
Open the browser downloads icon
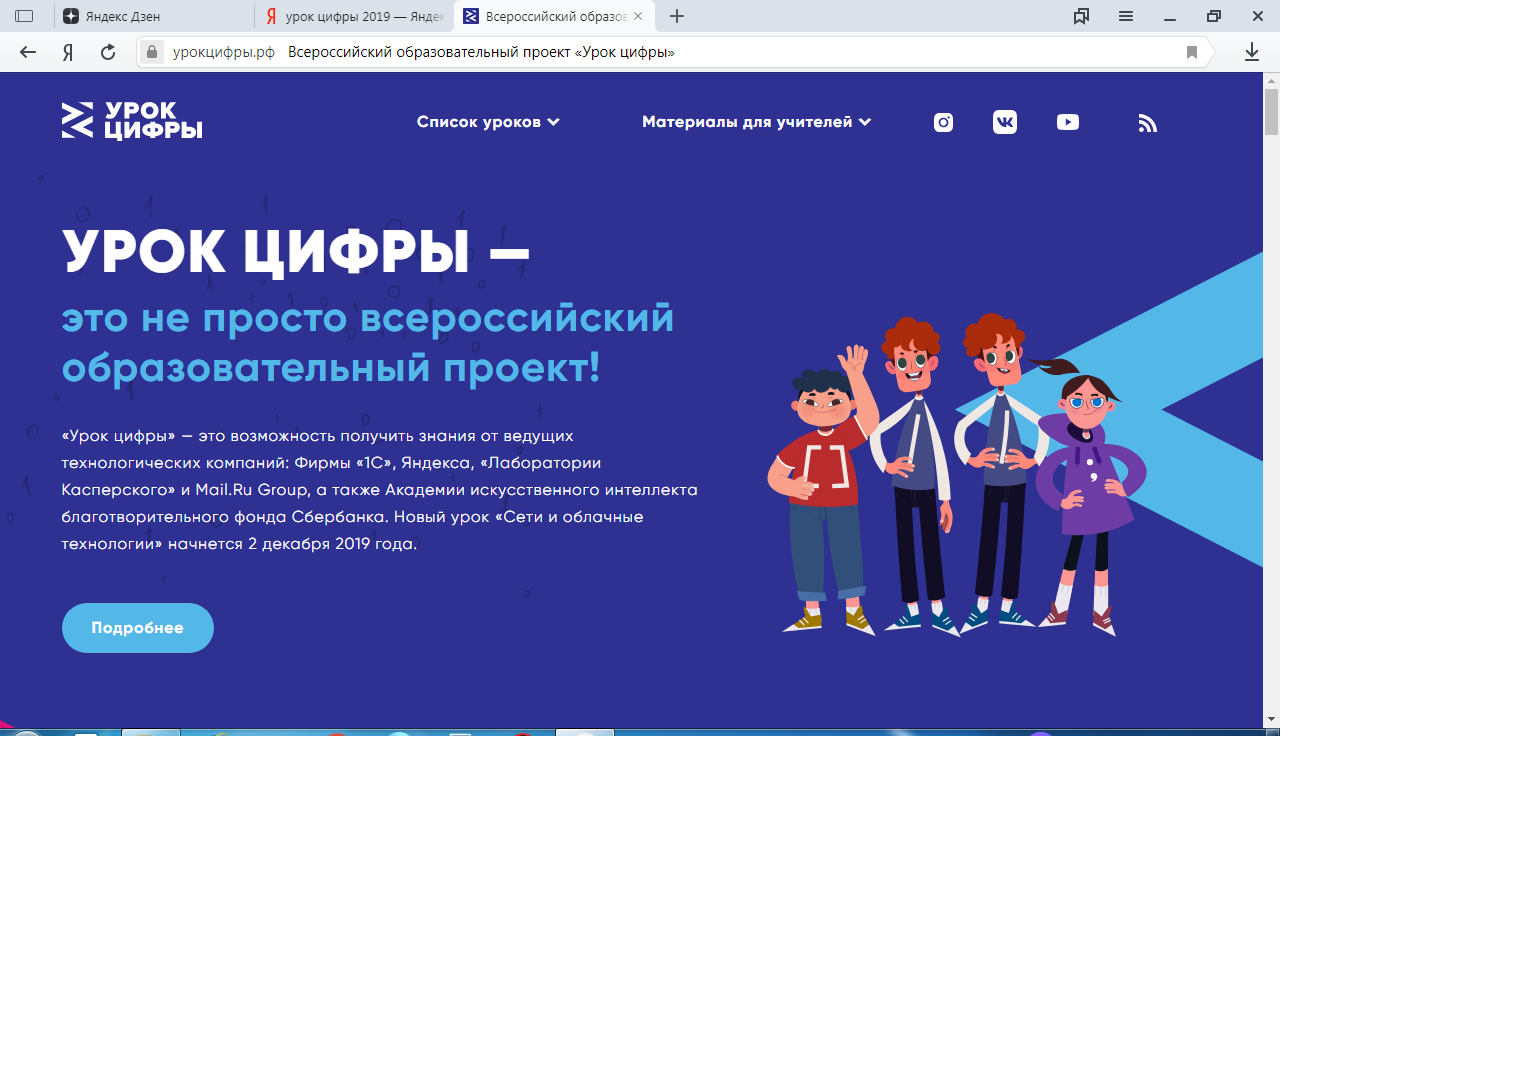pyautogui.click(x=1251, y=52)
